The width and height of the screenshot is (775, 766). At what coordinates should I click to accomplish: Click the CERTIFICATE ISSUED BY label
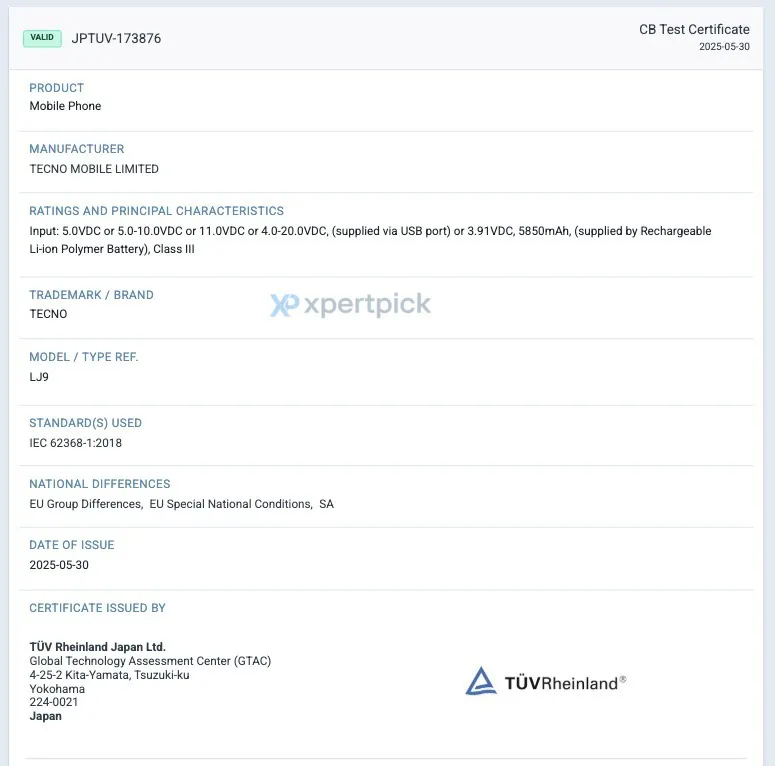[97, 608]
